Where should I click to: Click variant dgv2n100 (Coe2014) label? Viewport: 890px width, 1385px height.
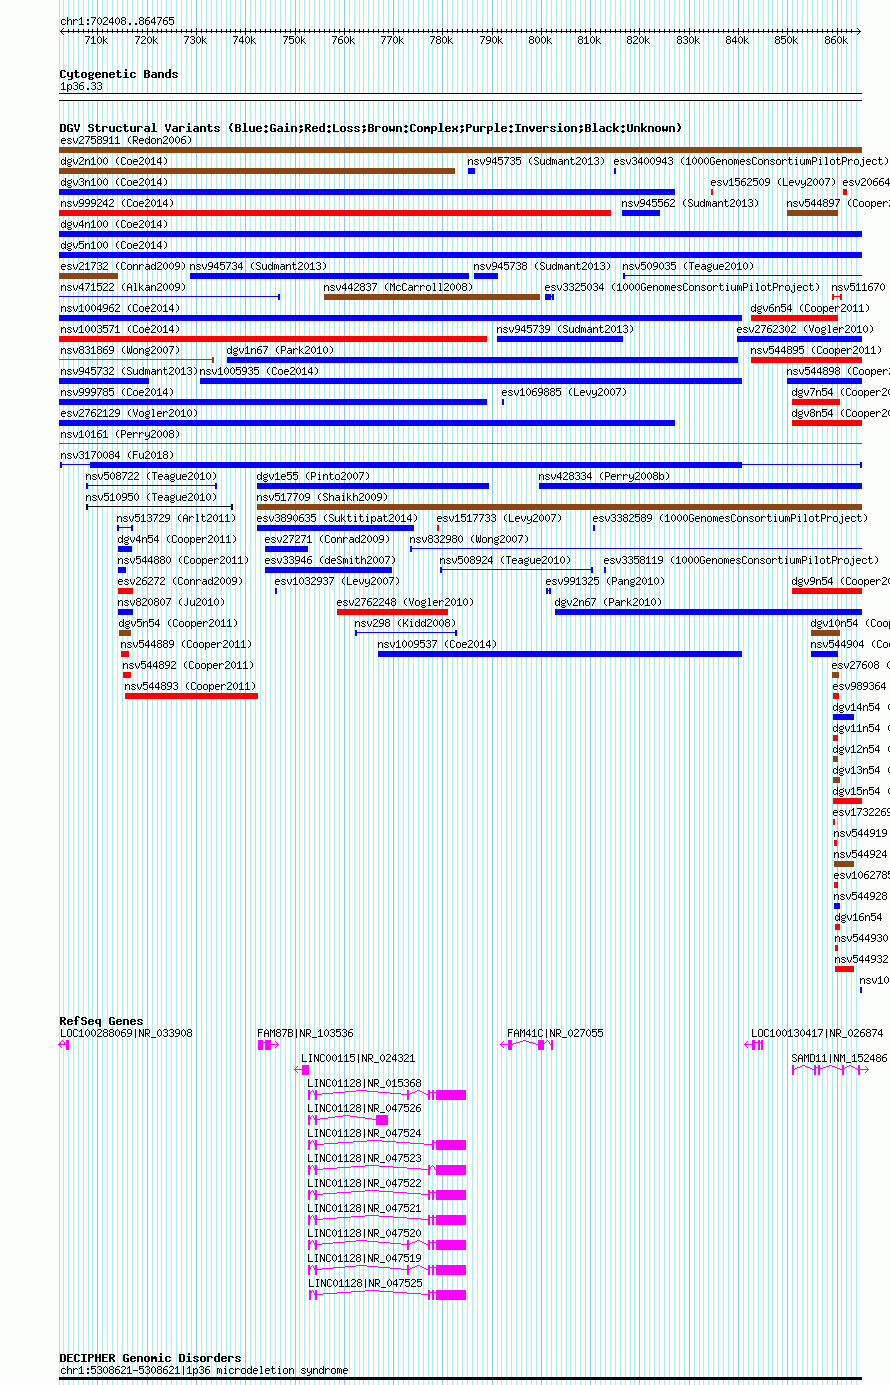pyautogui.click(x=114, y=162)
